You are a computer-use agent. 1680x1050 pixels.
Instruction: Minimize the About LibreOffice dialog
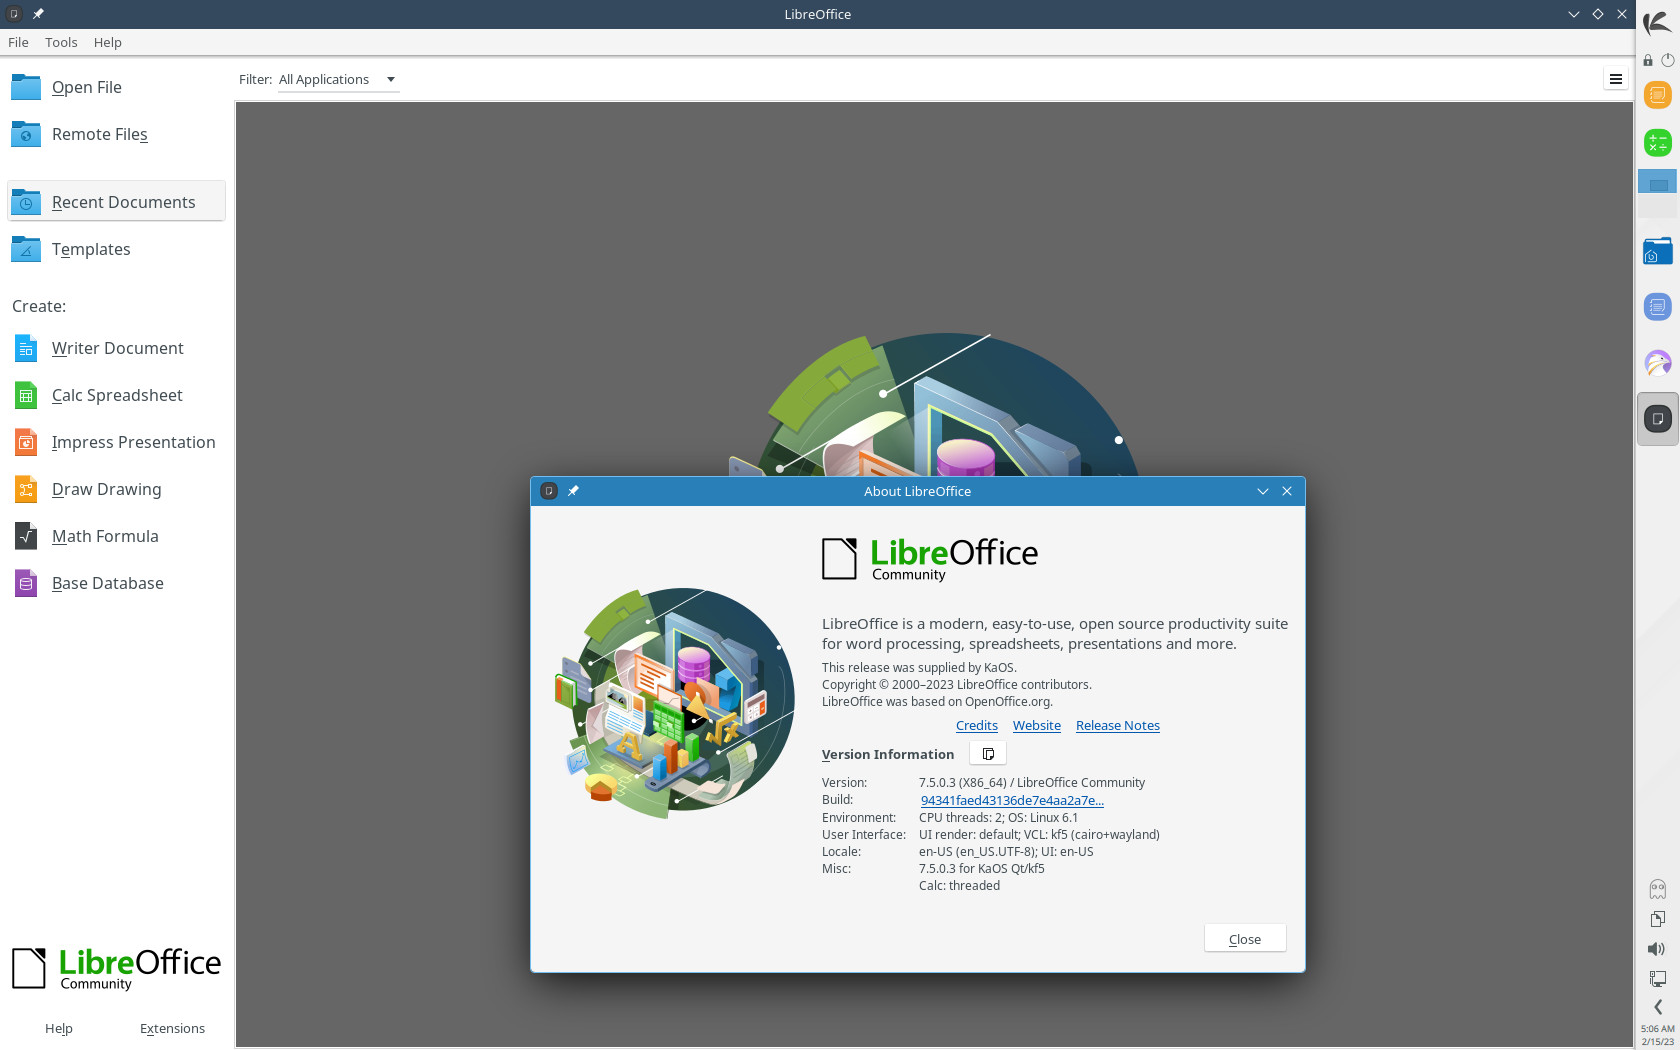coord(1262,491)
